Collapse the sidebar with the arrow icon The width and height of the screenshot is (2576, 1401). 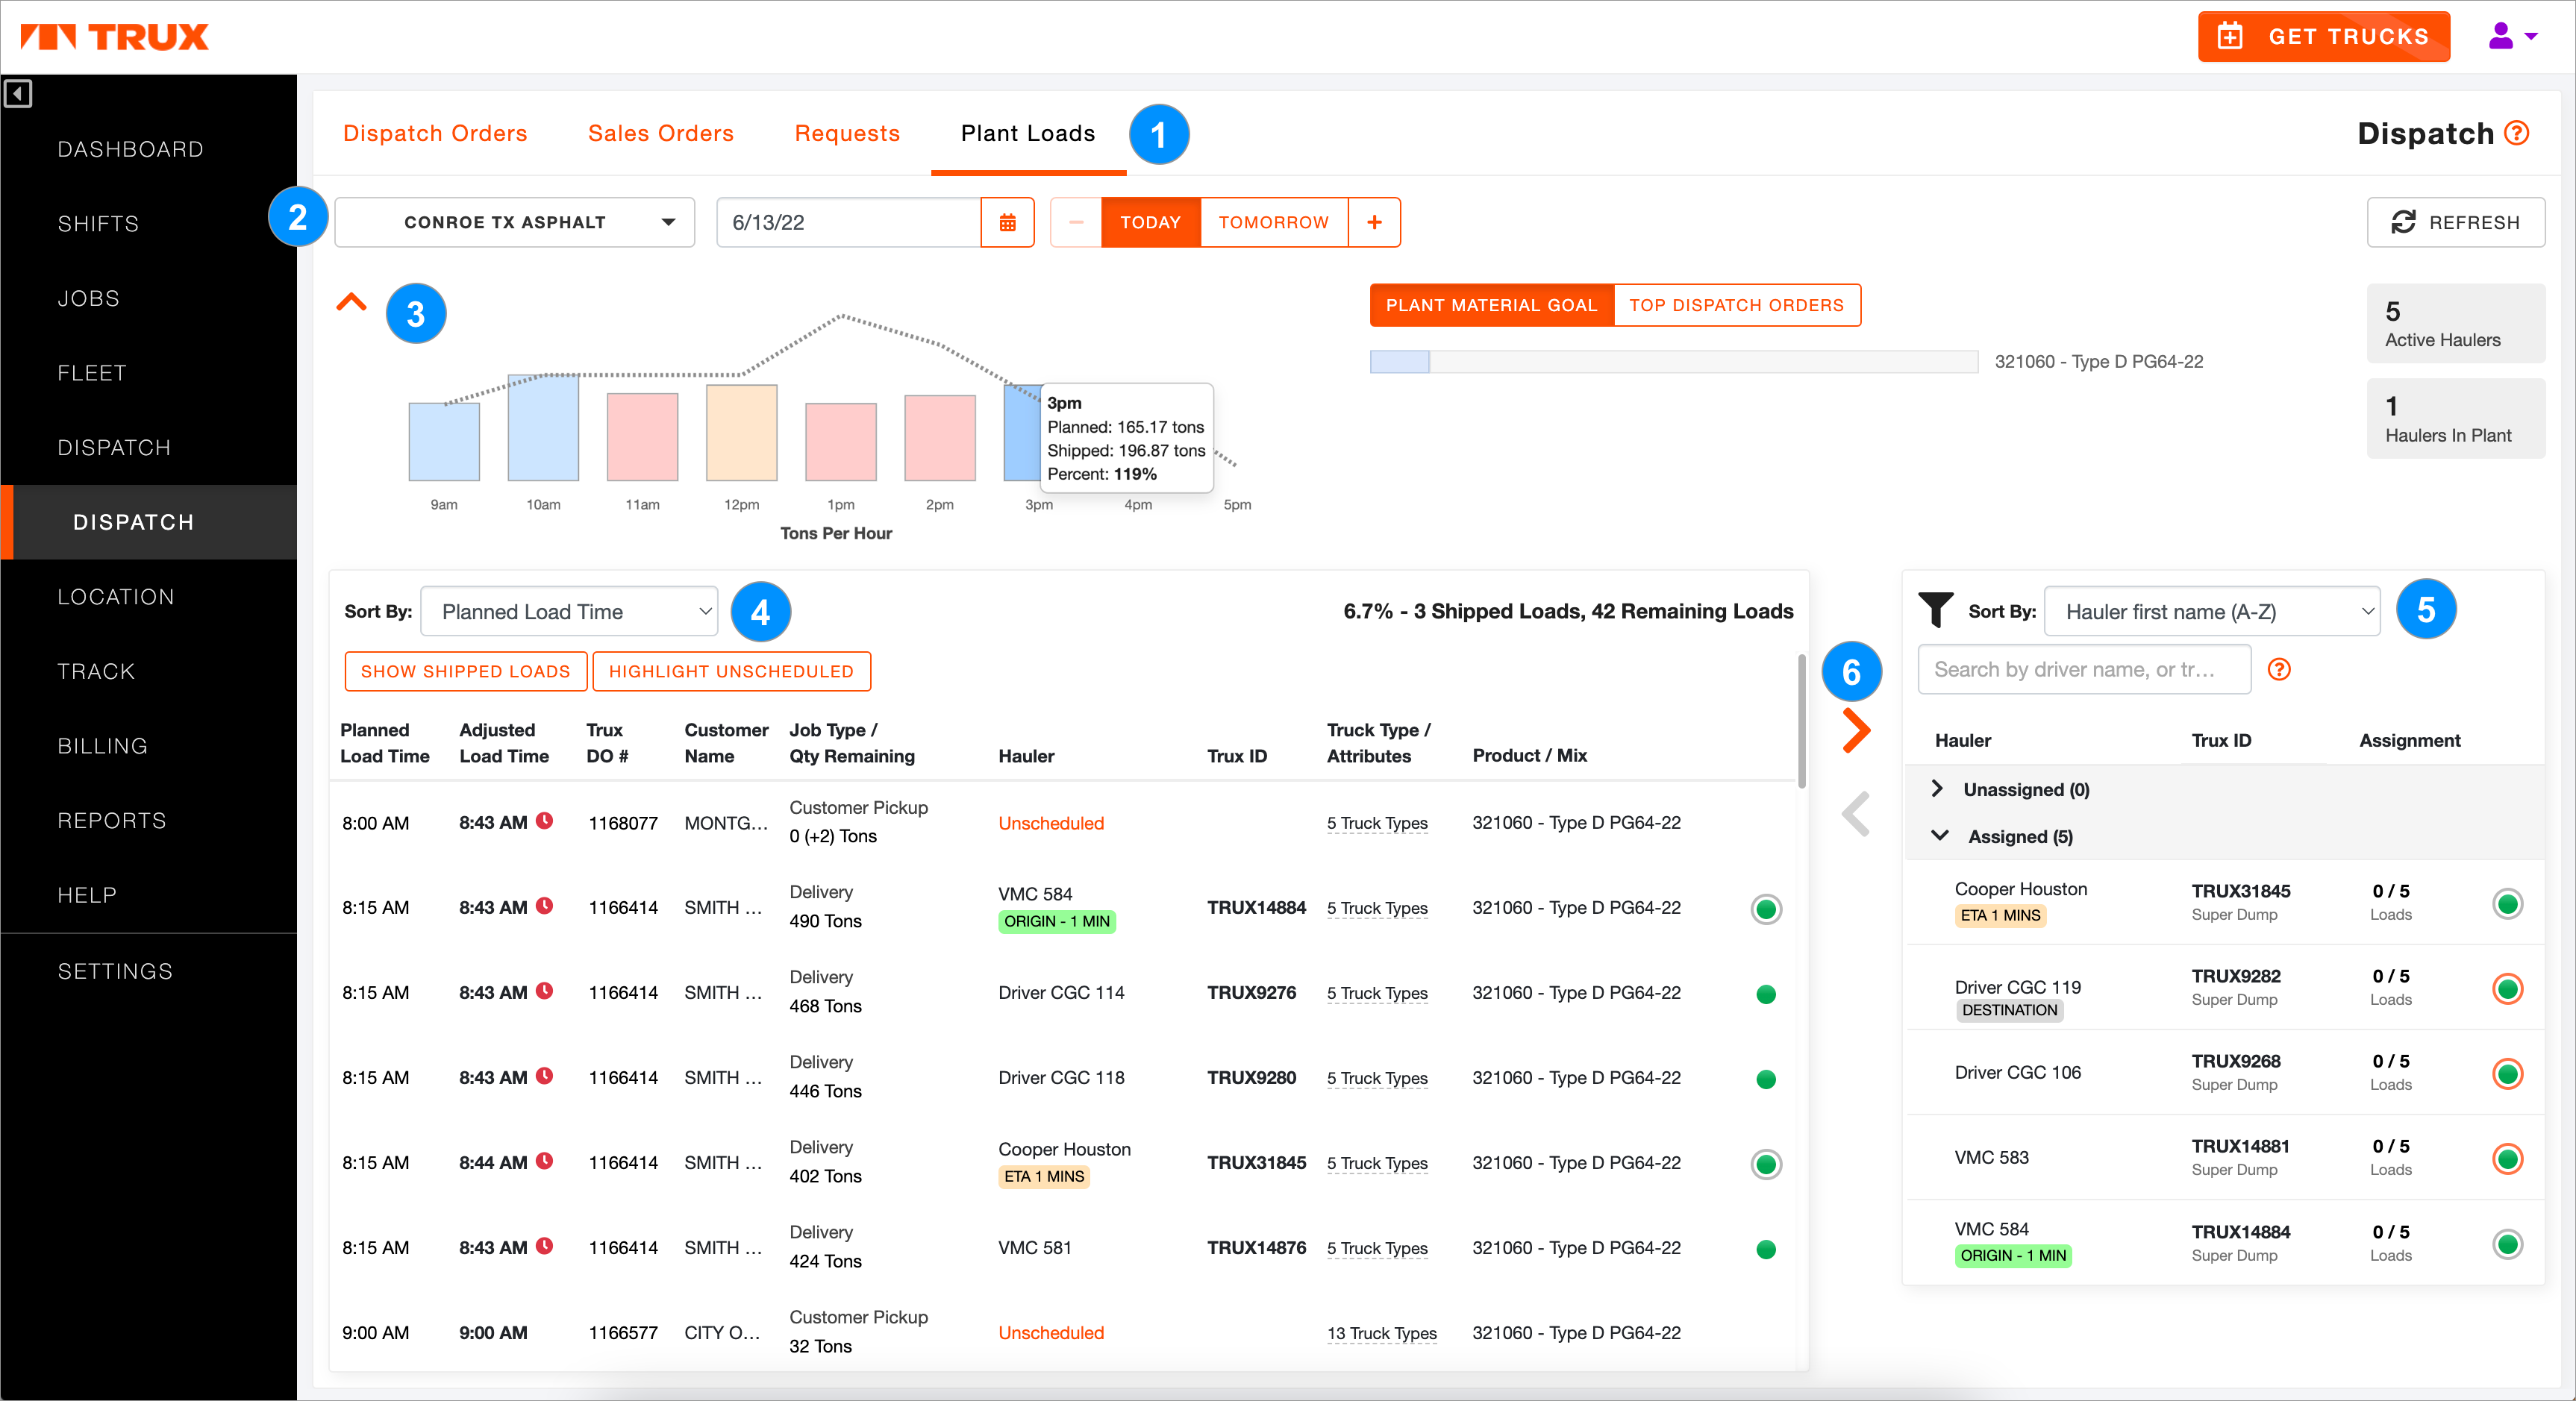click(18, 94)
